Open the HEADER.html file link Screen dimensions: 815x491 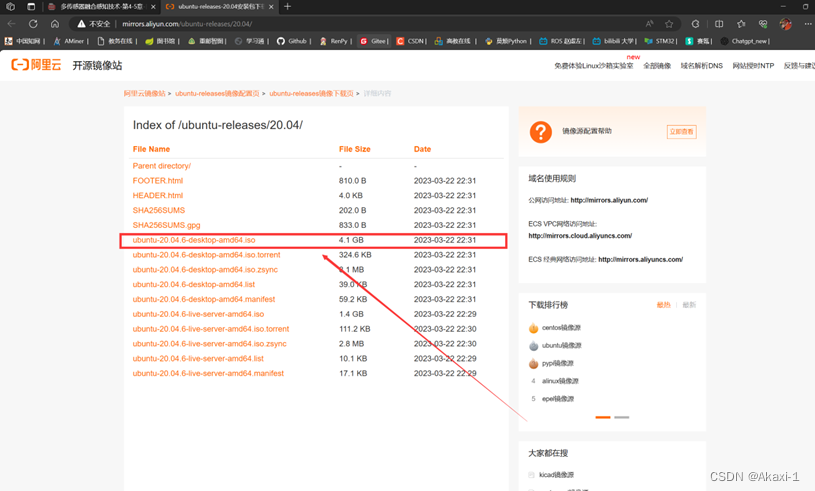157,195
